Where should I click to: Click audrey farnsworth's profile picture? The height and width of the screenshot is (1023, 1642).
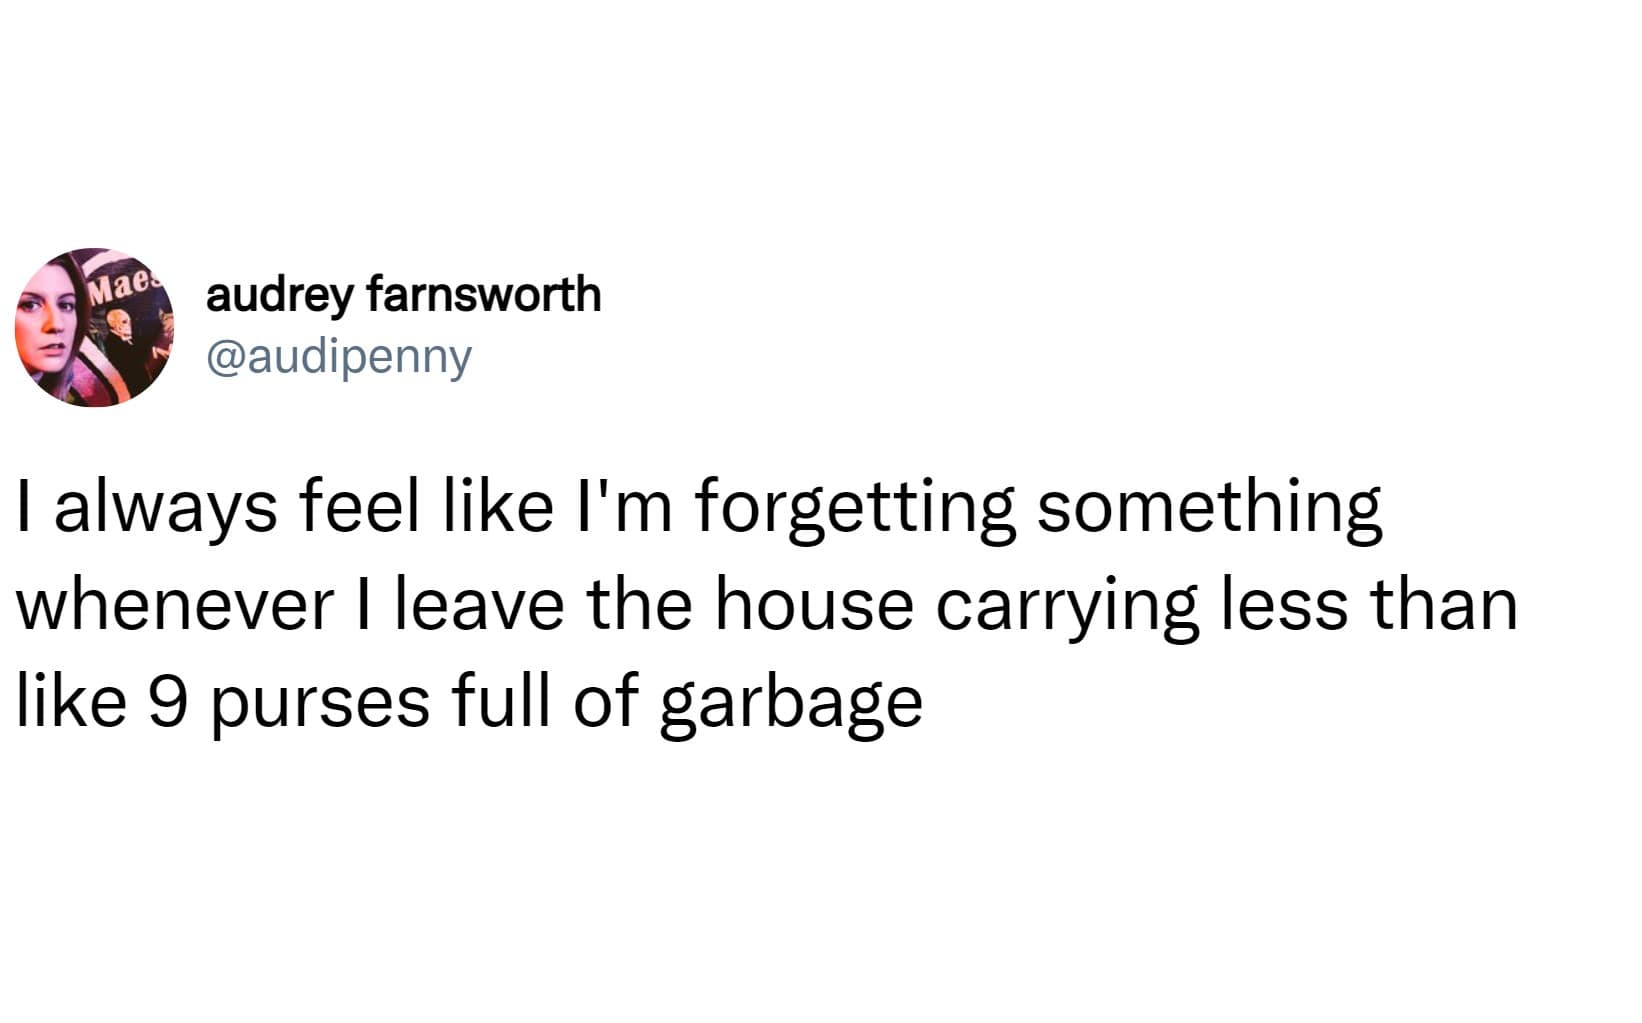(94, 327)
